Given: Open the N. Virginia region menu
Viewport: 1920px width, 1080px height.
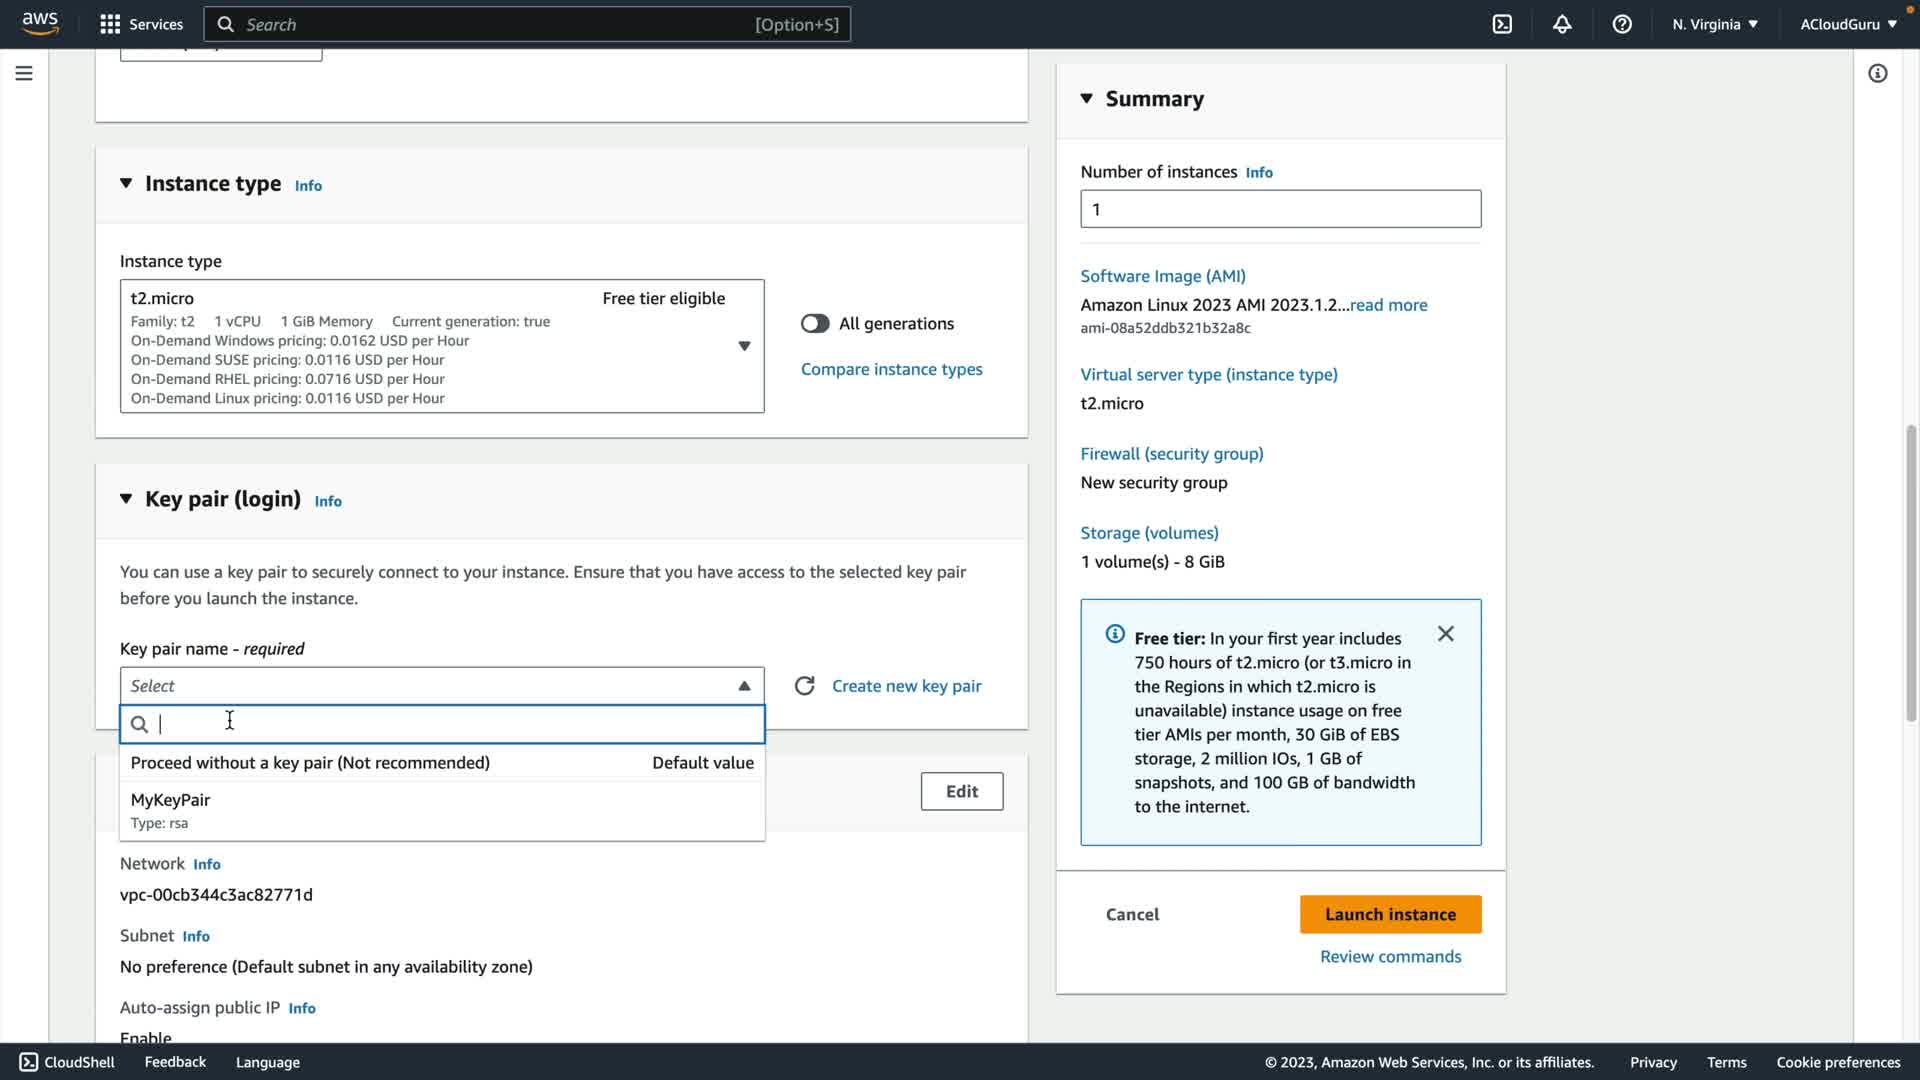Looking at the screenshot, I should [x=1714, y=24].
